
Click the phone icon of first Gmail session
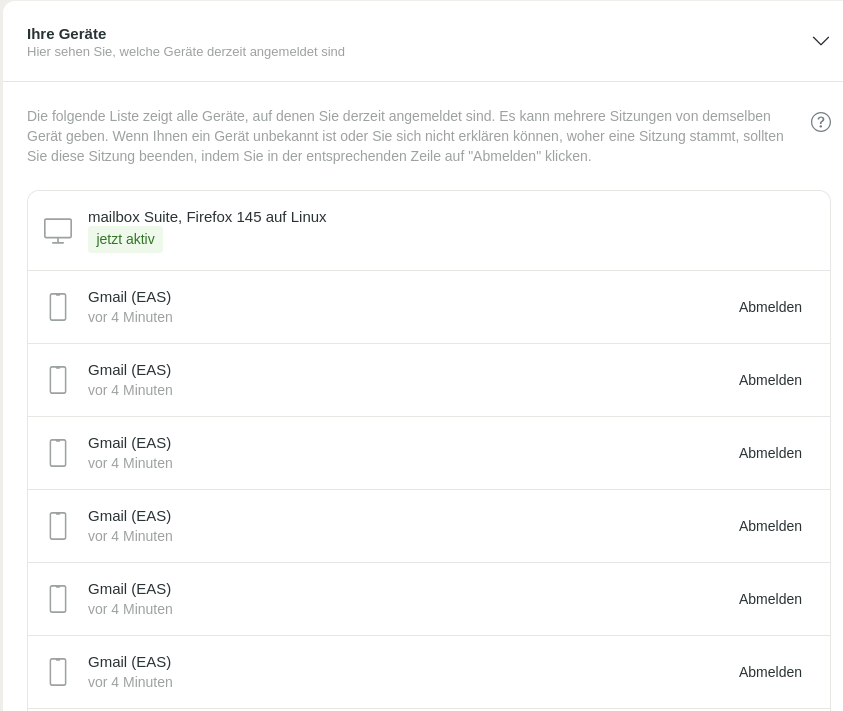tap(58, 307)
